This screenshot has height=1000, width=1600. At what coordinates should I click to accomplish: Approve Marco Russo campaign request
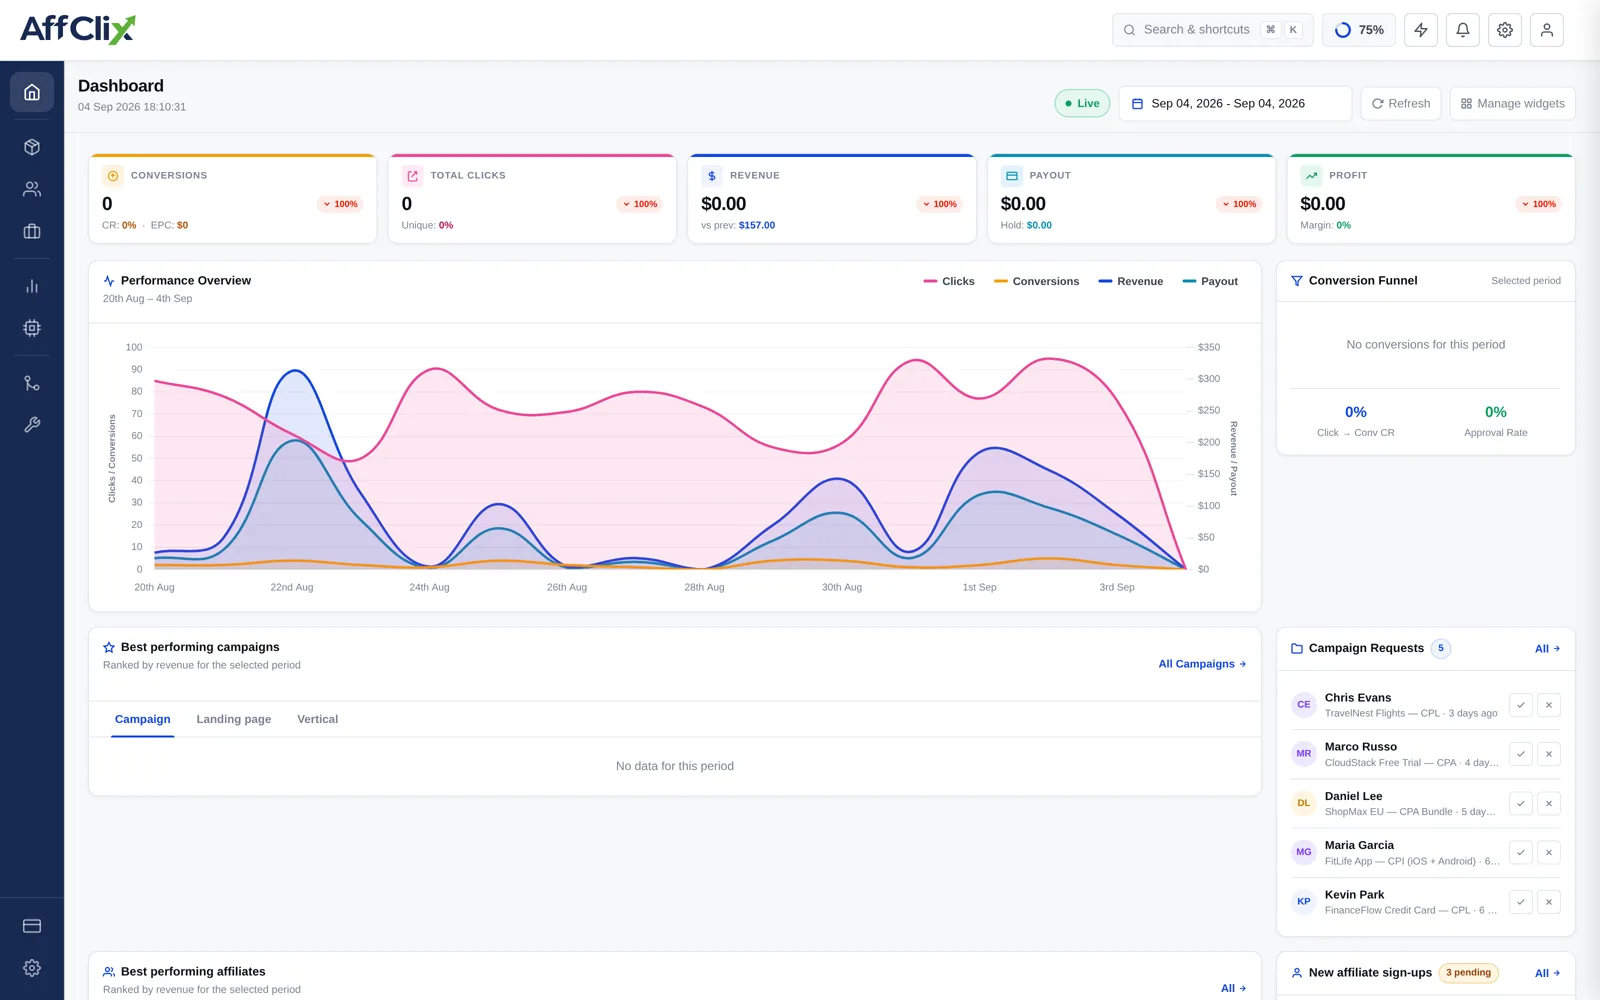pos(1521,754)
